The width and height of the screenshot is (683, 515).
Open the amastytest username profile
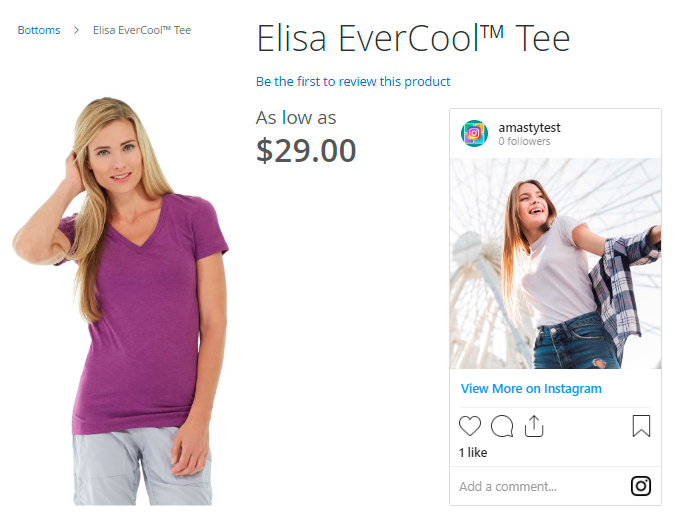[x=529, y=127]
